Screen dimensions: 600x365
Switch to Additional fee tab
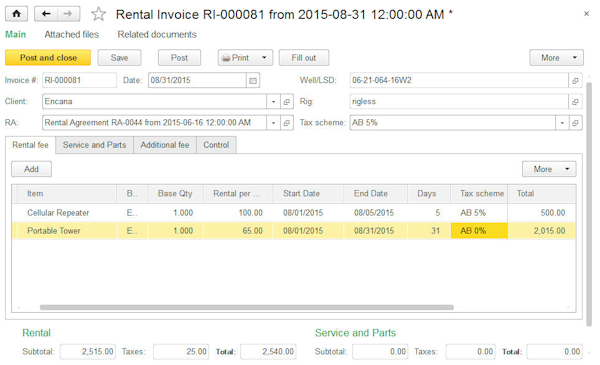pyautogui.click(x=165, y=145)
